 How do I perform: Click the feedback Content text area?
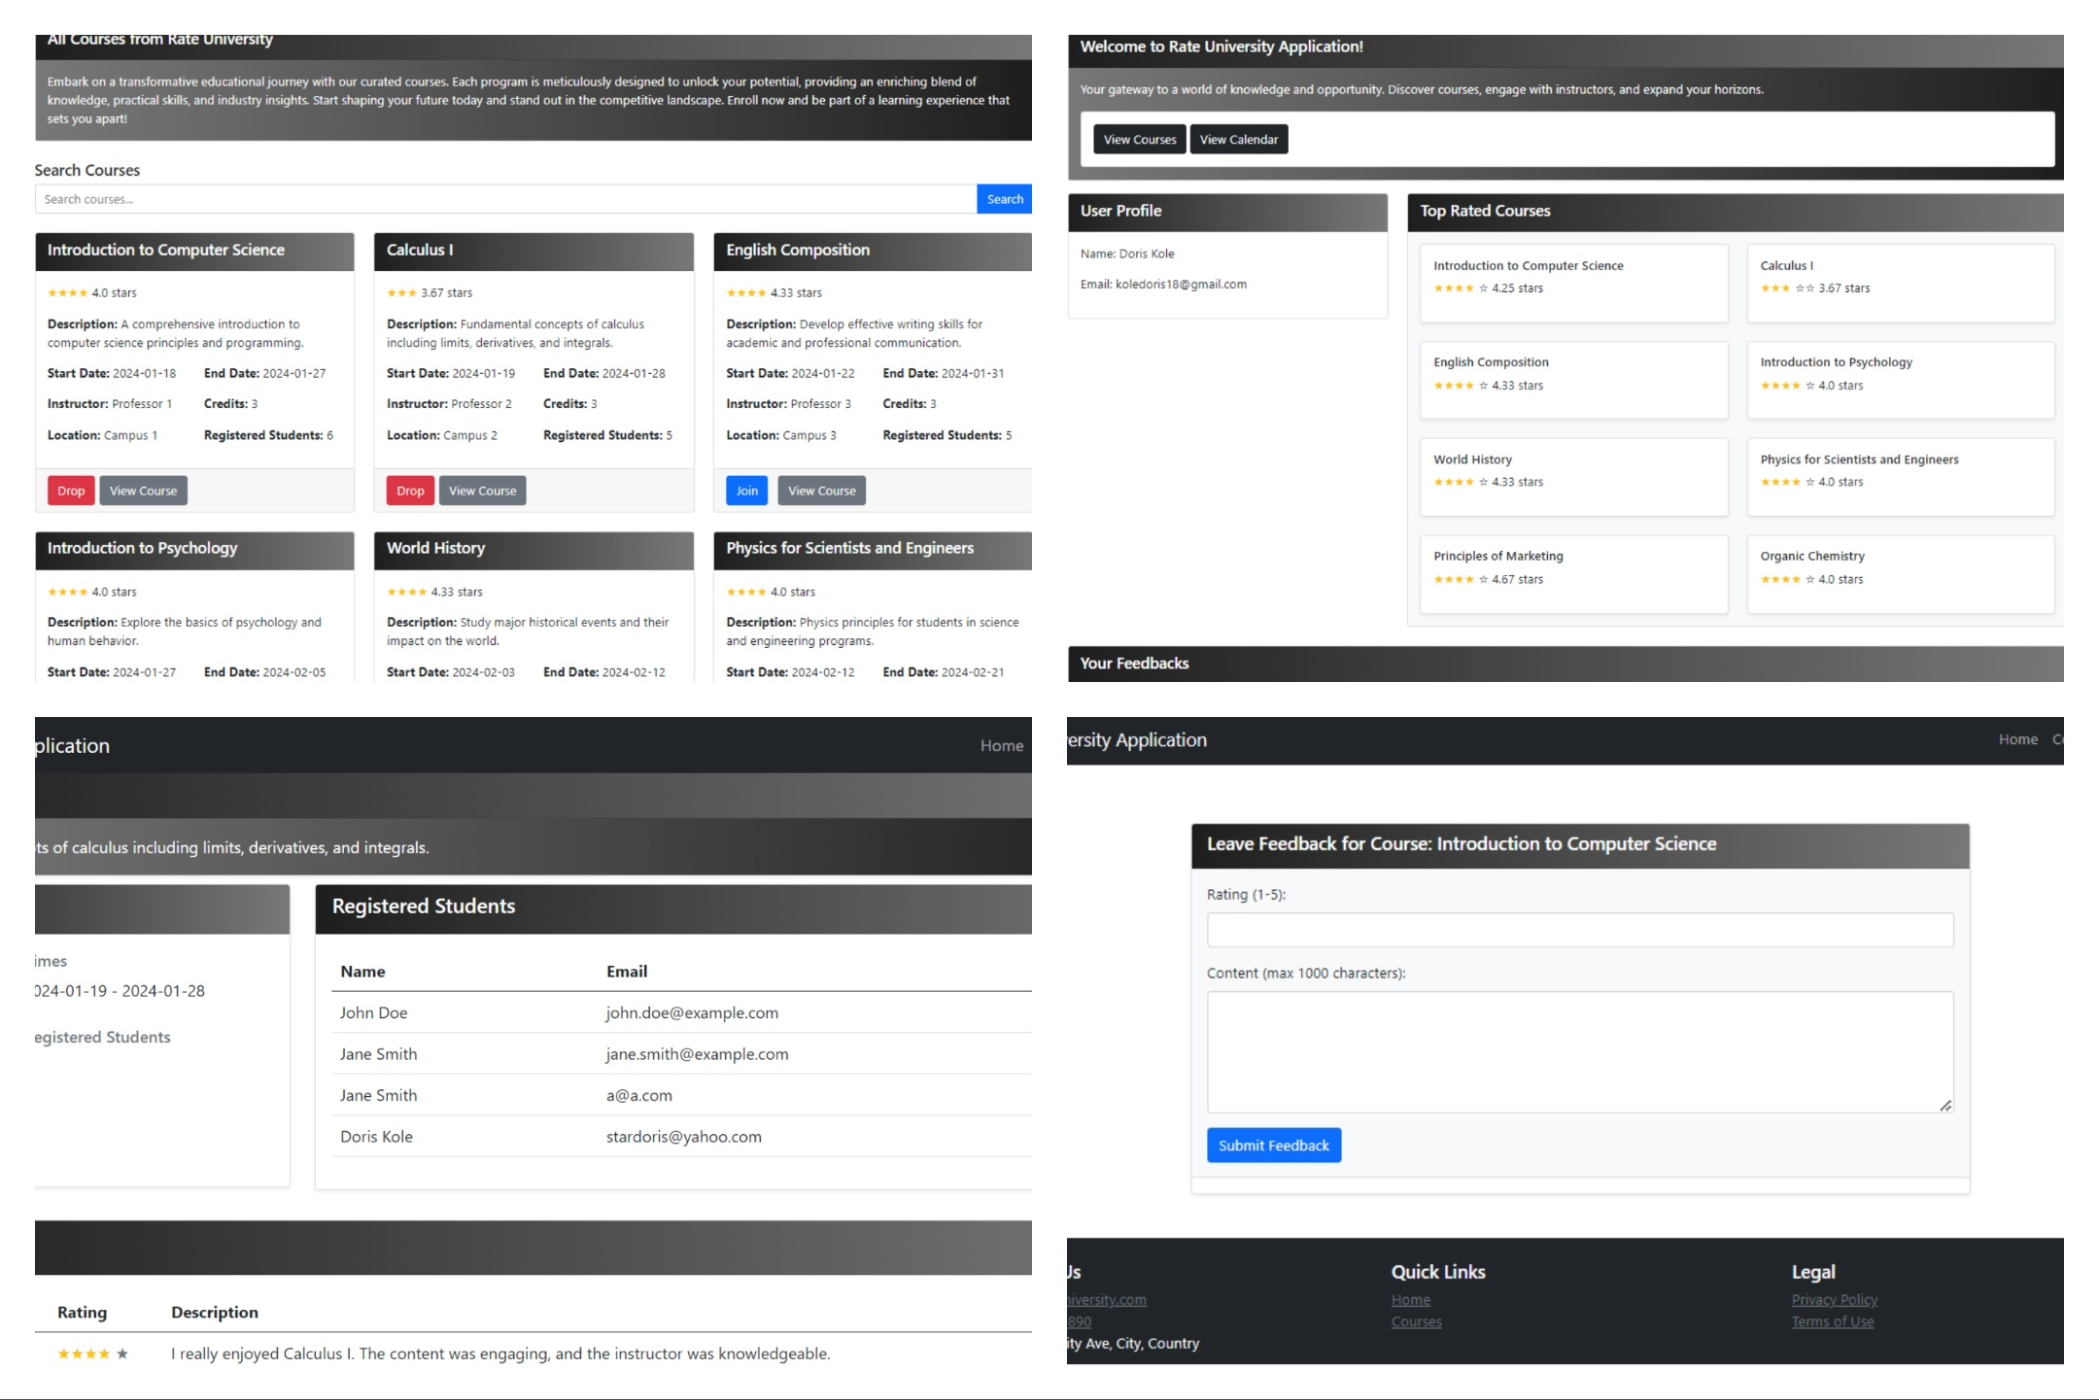[x=1579, y=1051]
